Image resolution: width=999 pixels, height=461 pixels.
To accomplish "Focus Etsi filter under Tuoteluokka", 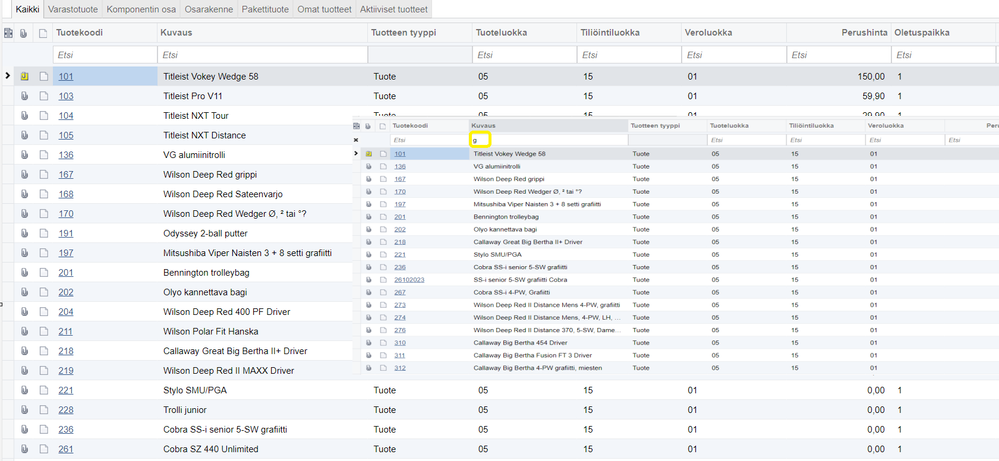I will tap(524, 55).
